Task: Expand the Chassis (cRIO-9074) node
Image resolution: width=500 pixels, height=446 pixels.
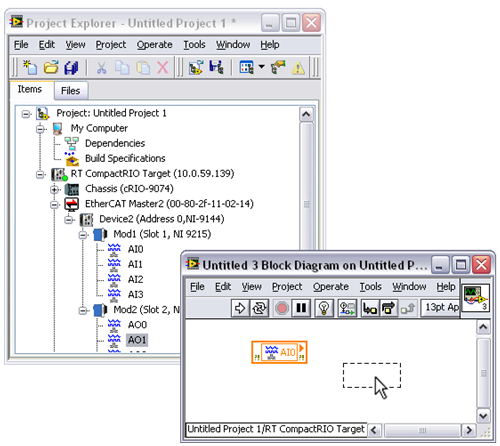Action: (x=54, y=189)
